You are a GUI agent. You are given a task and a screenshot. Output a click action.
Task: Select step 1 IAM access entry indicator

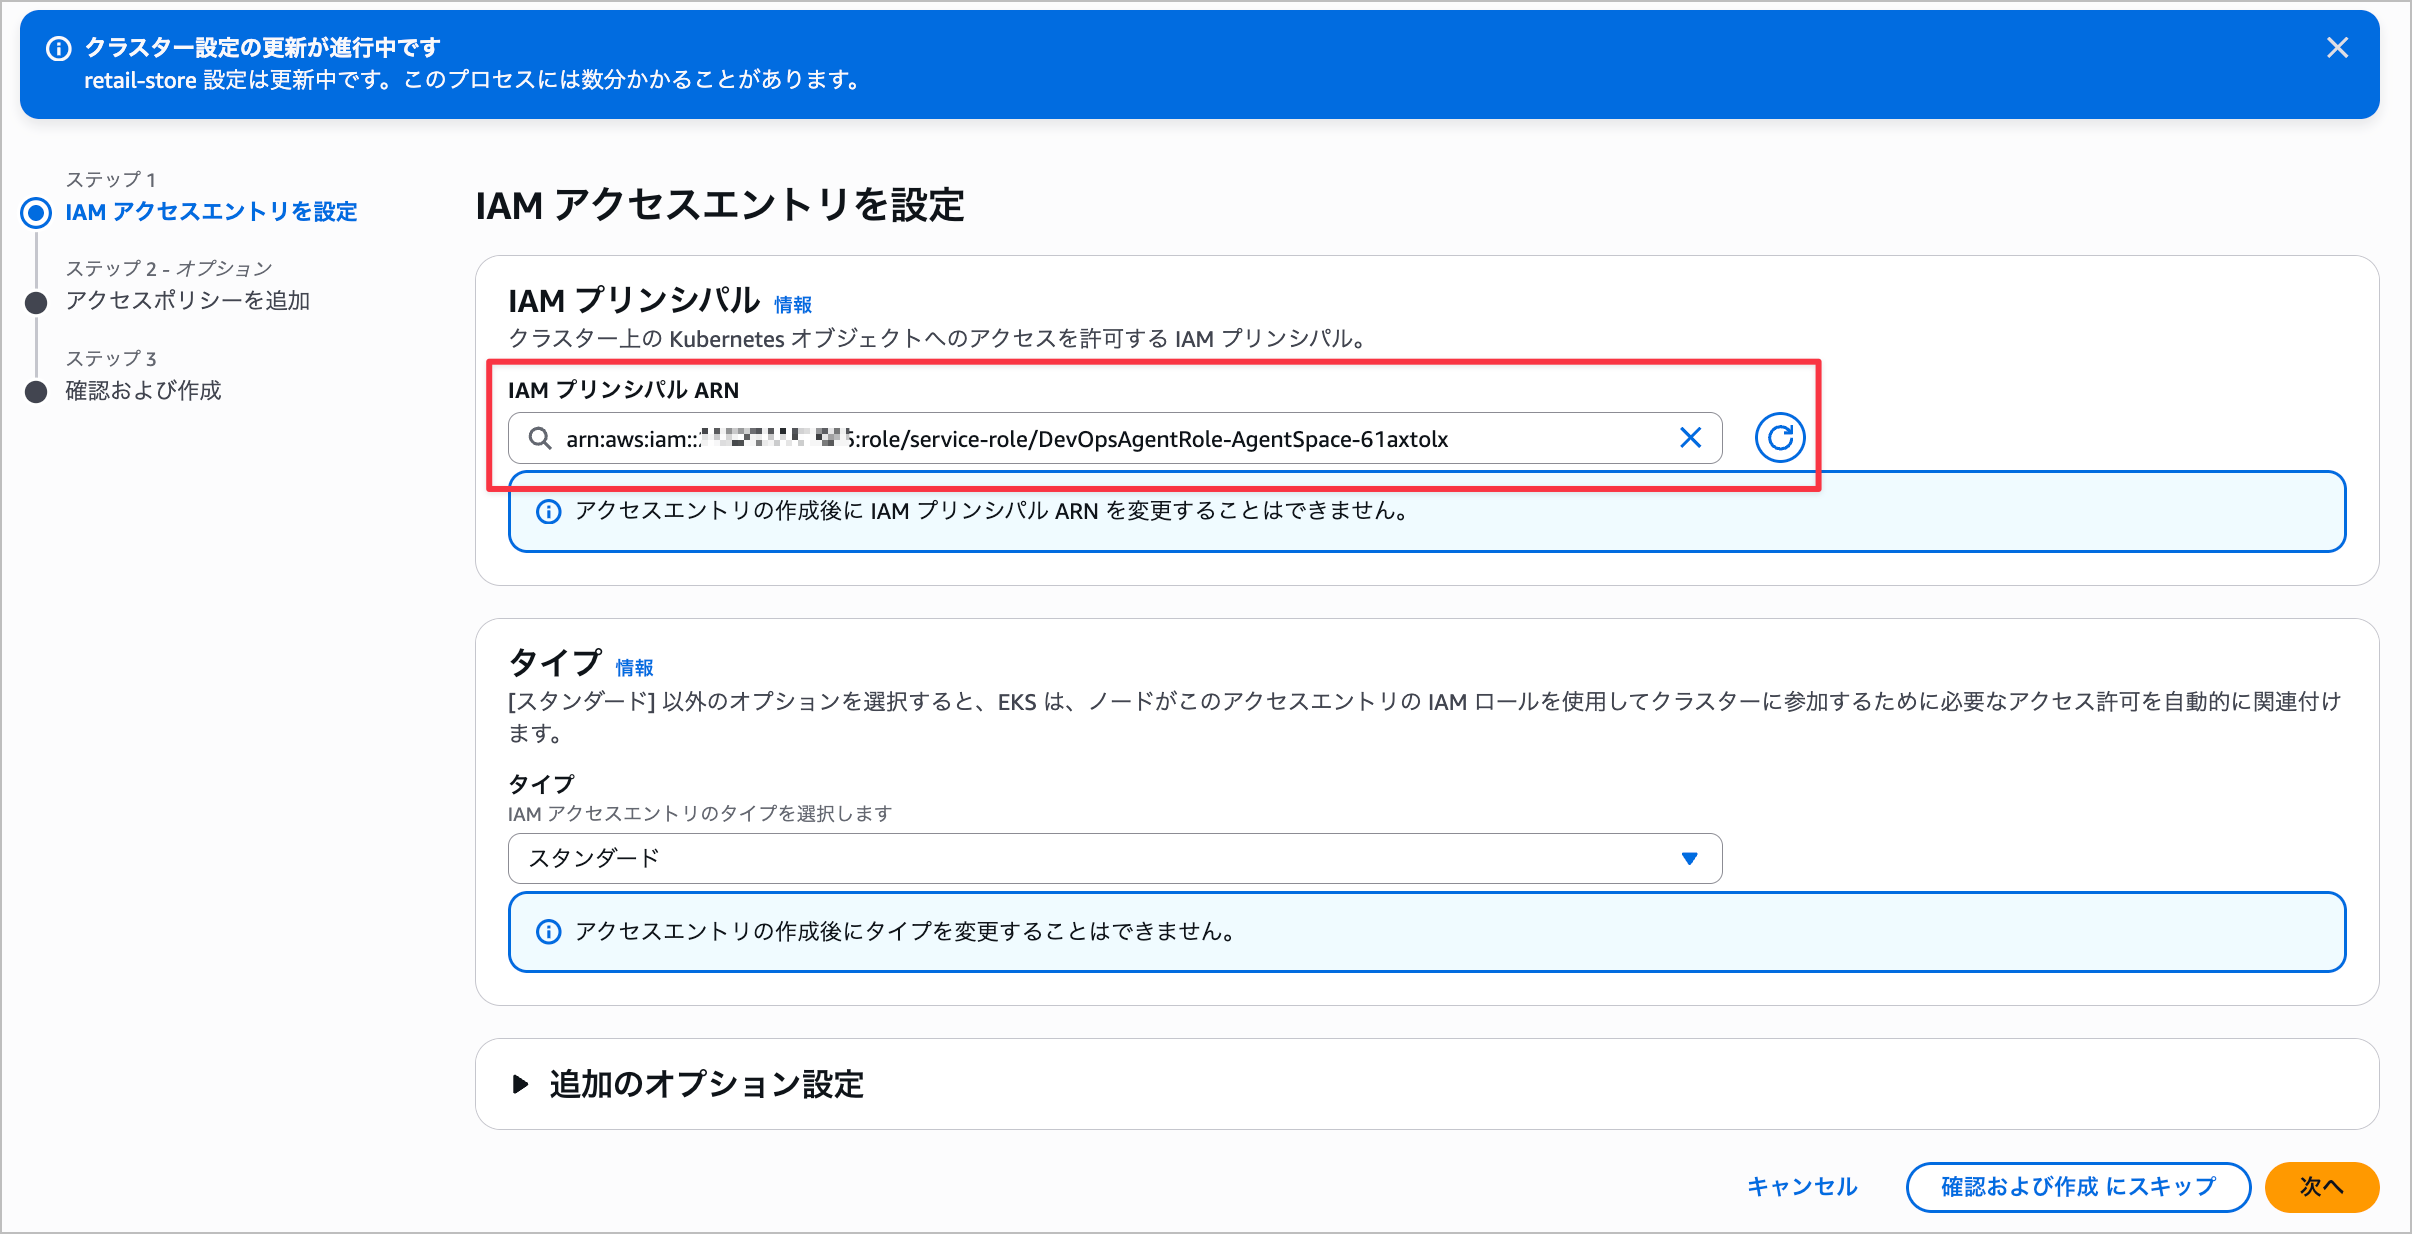(x=36, y=212)
